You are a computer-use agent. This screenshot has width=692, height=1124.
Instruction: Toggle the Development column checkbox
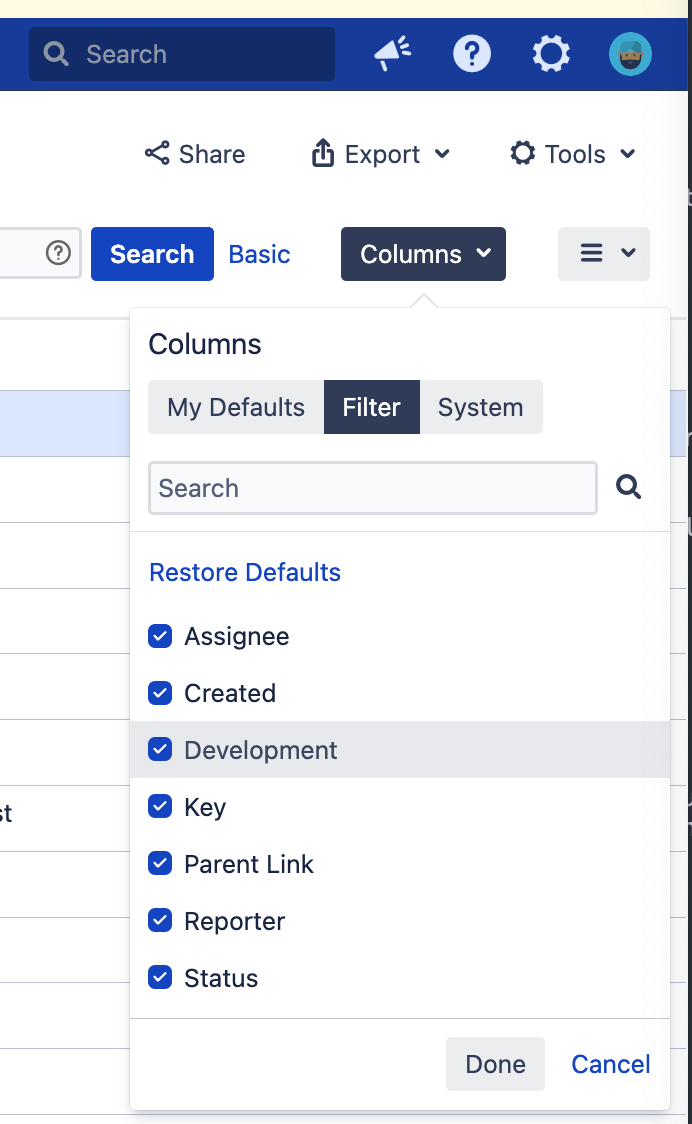coord(160,750)
